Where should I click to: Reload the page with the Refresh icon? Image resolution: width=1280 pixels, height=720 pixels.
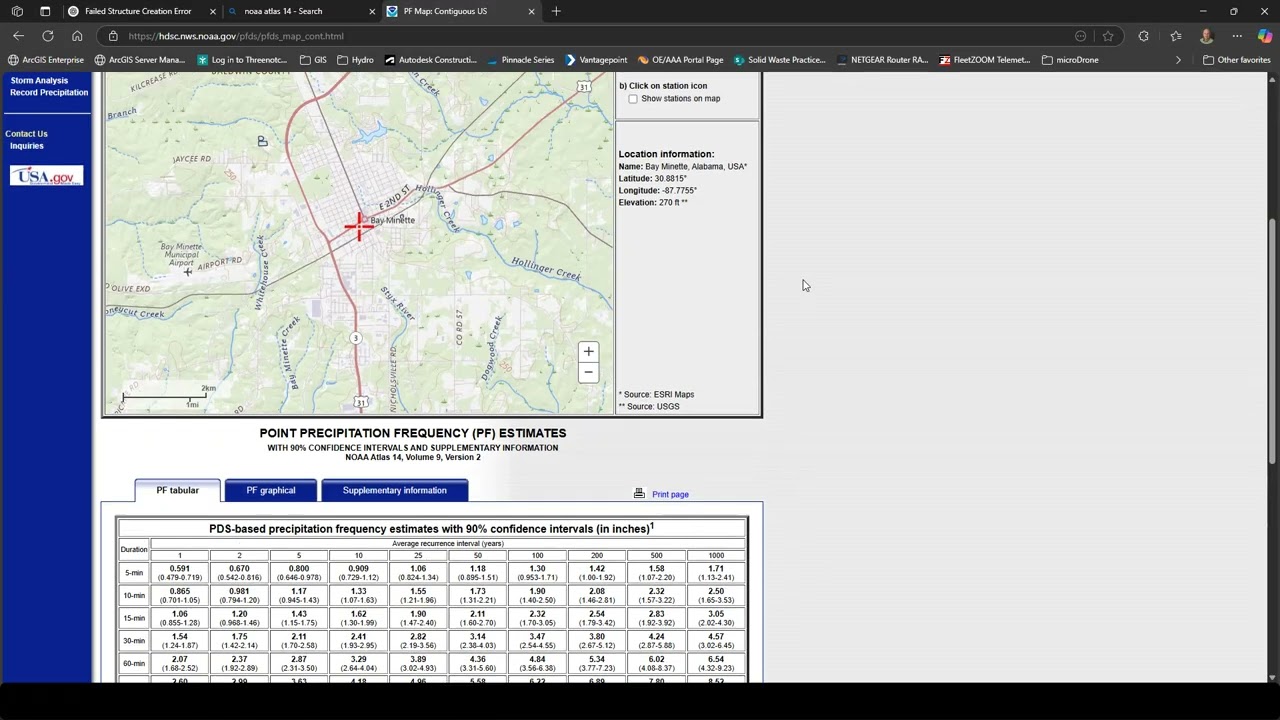point(47,36)
